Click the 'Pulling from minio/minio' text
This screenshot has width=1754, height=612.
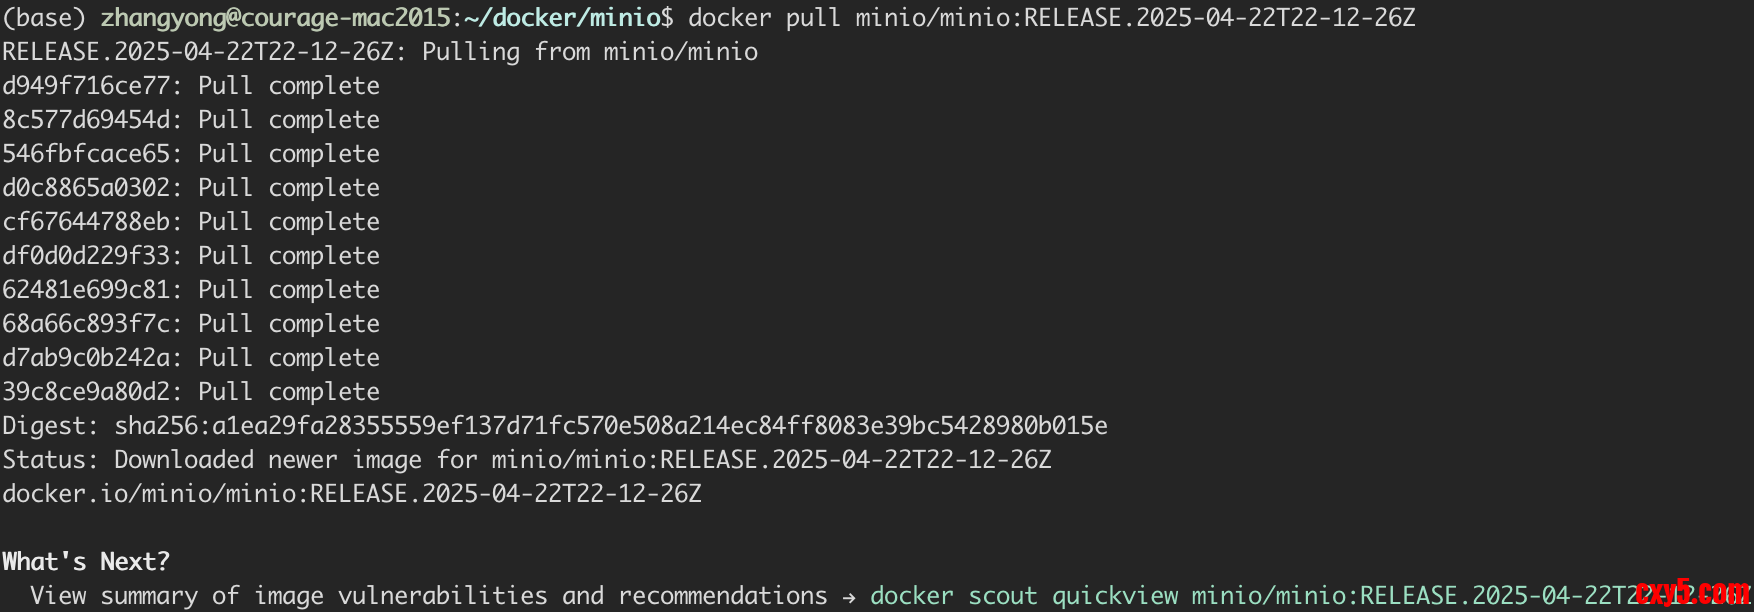[x=589, y=52]
